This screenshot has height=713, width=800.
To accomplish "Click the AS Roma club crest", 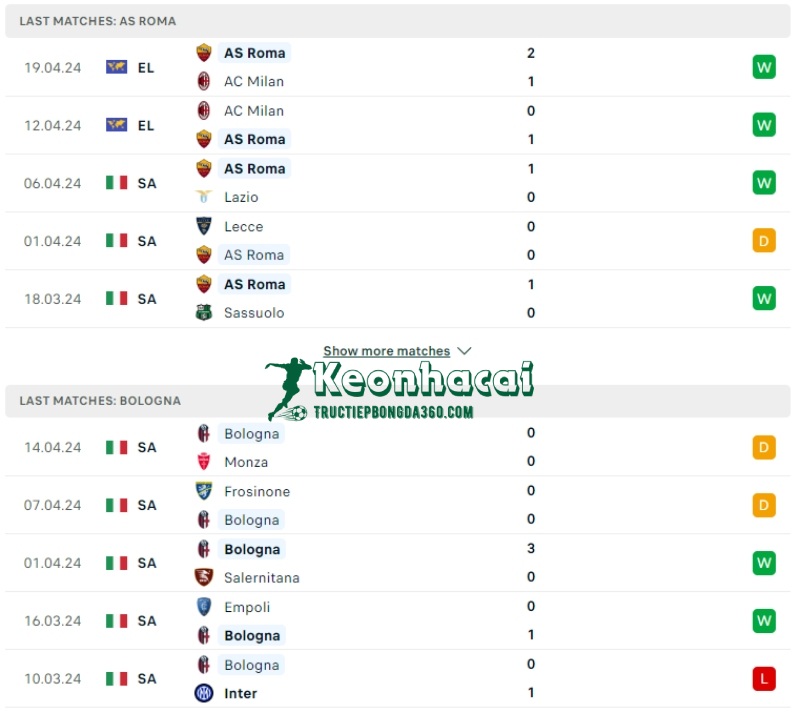I will [204, 52].
